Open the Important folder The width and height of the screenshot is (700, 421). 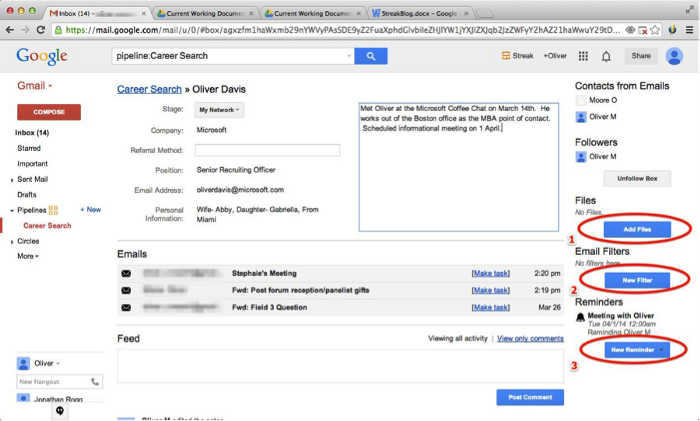pyautogui.click(x=32, y=164)
